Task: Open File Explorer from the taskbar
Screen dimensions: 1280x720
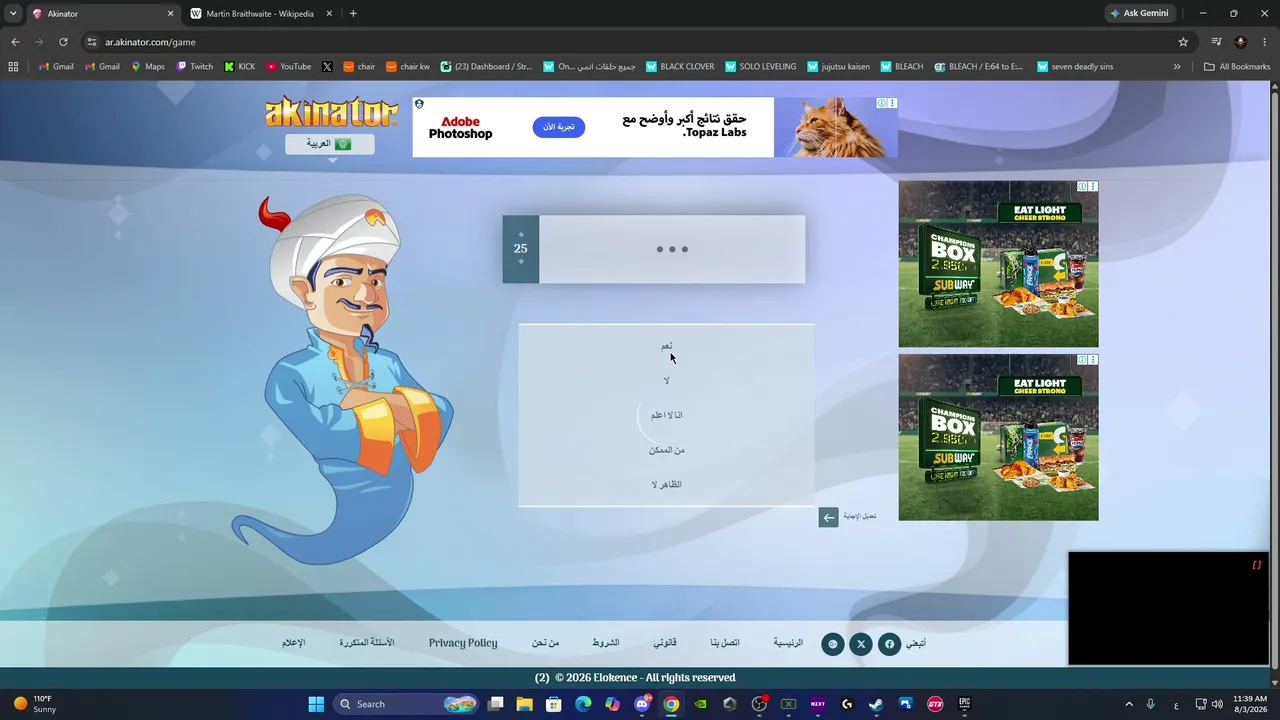Action: (524, 704)
